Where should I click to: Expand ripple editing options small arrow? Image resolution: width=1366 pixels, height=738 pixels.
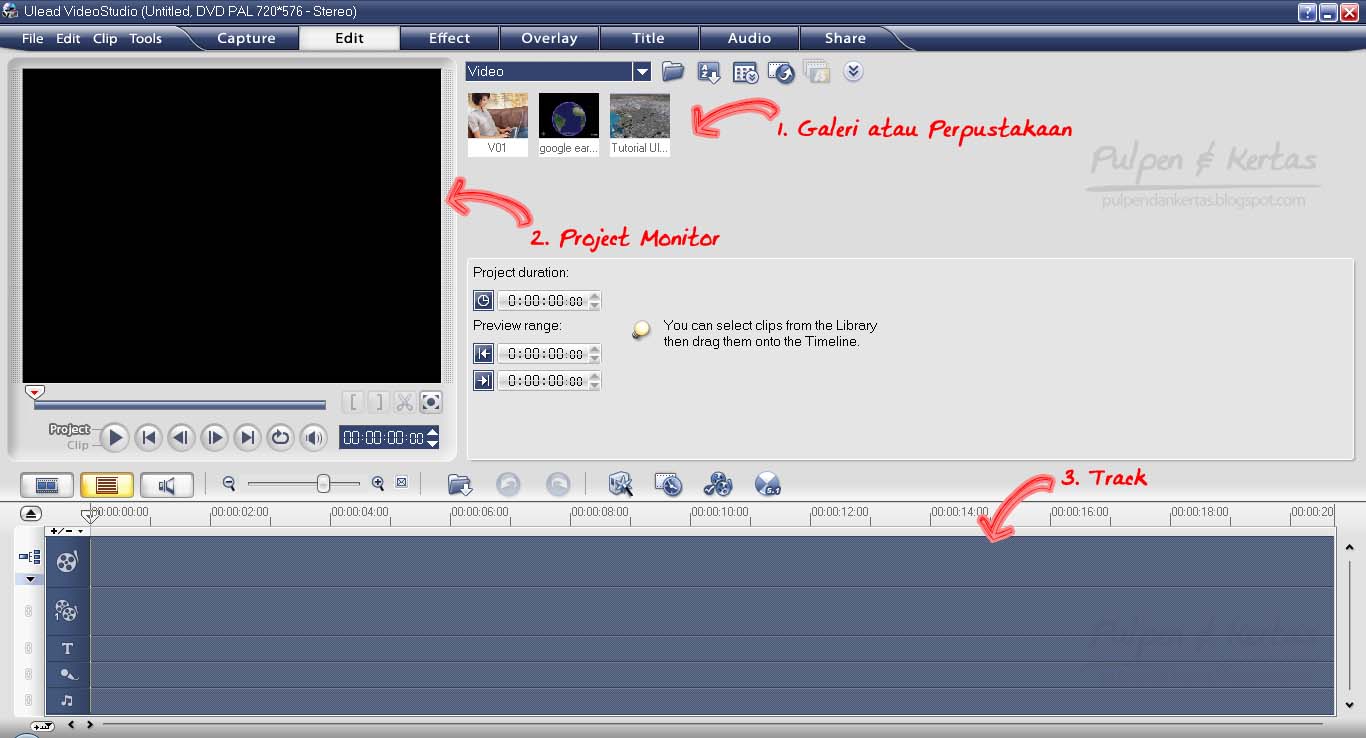click(29, 579)
